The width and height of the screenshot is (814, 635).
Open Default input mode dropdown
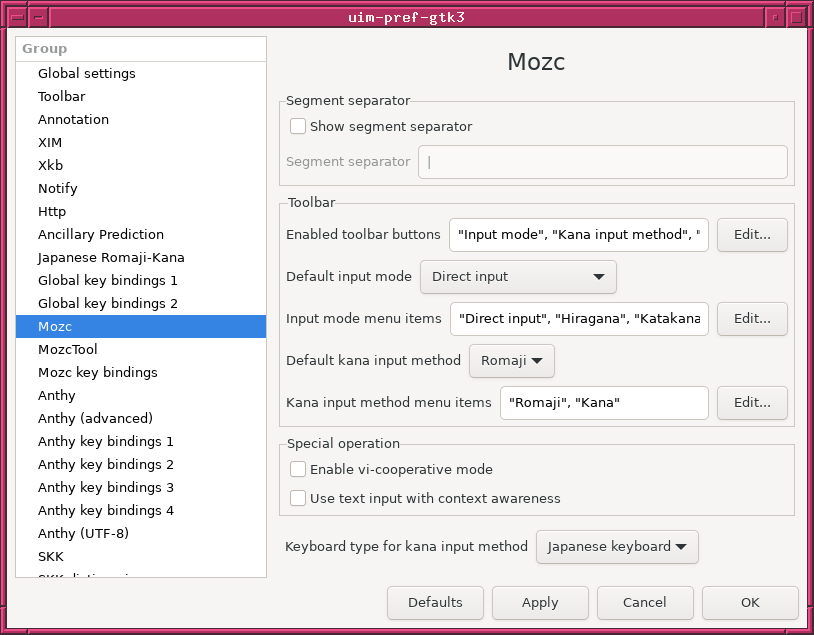point(518,277)
